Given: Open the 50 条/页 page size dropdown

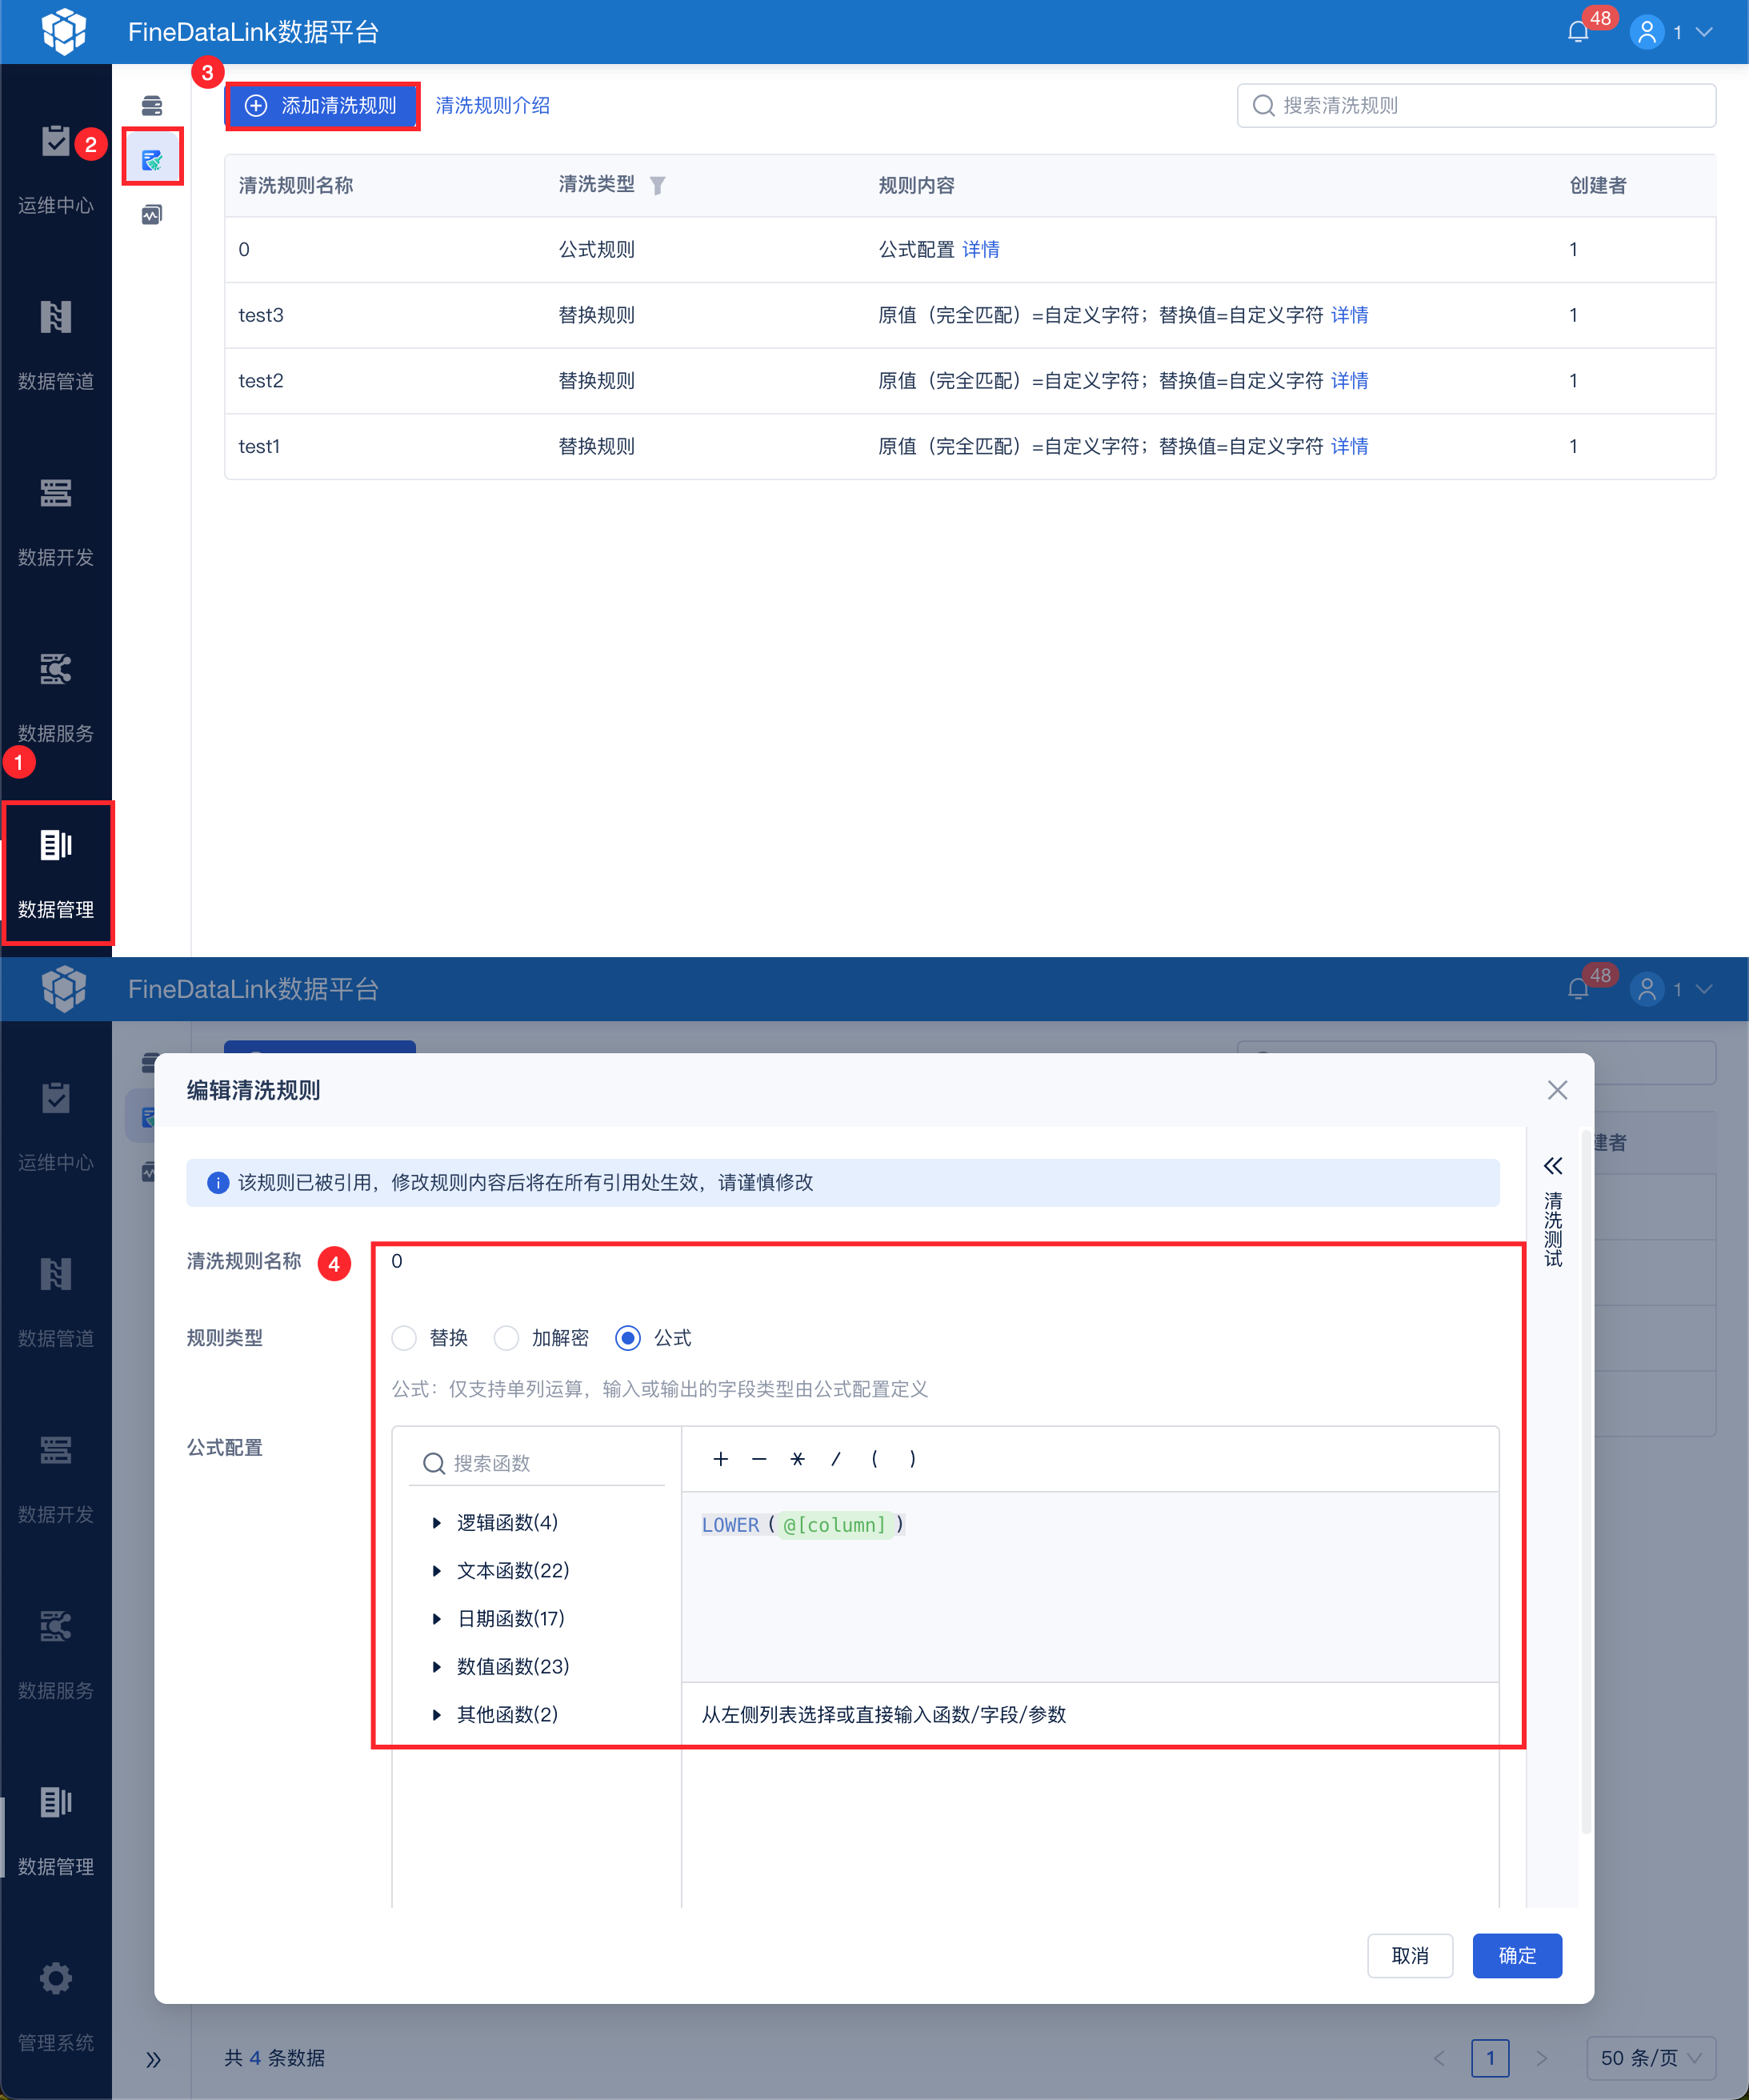Looking at the screenshot, I should pos(1650,2058).
